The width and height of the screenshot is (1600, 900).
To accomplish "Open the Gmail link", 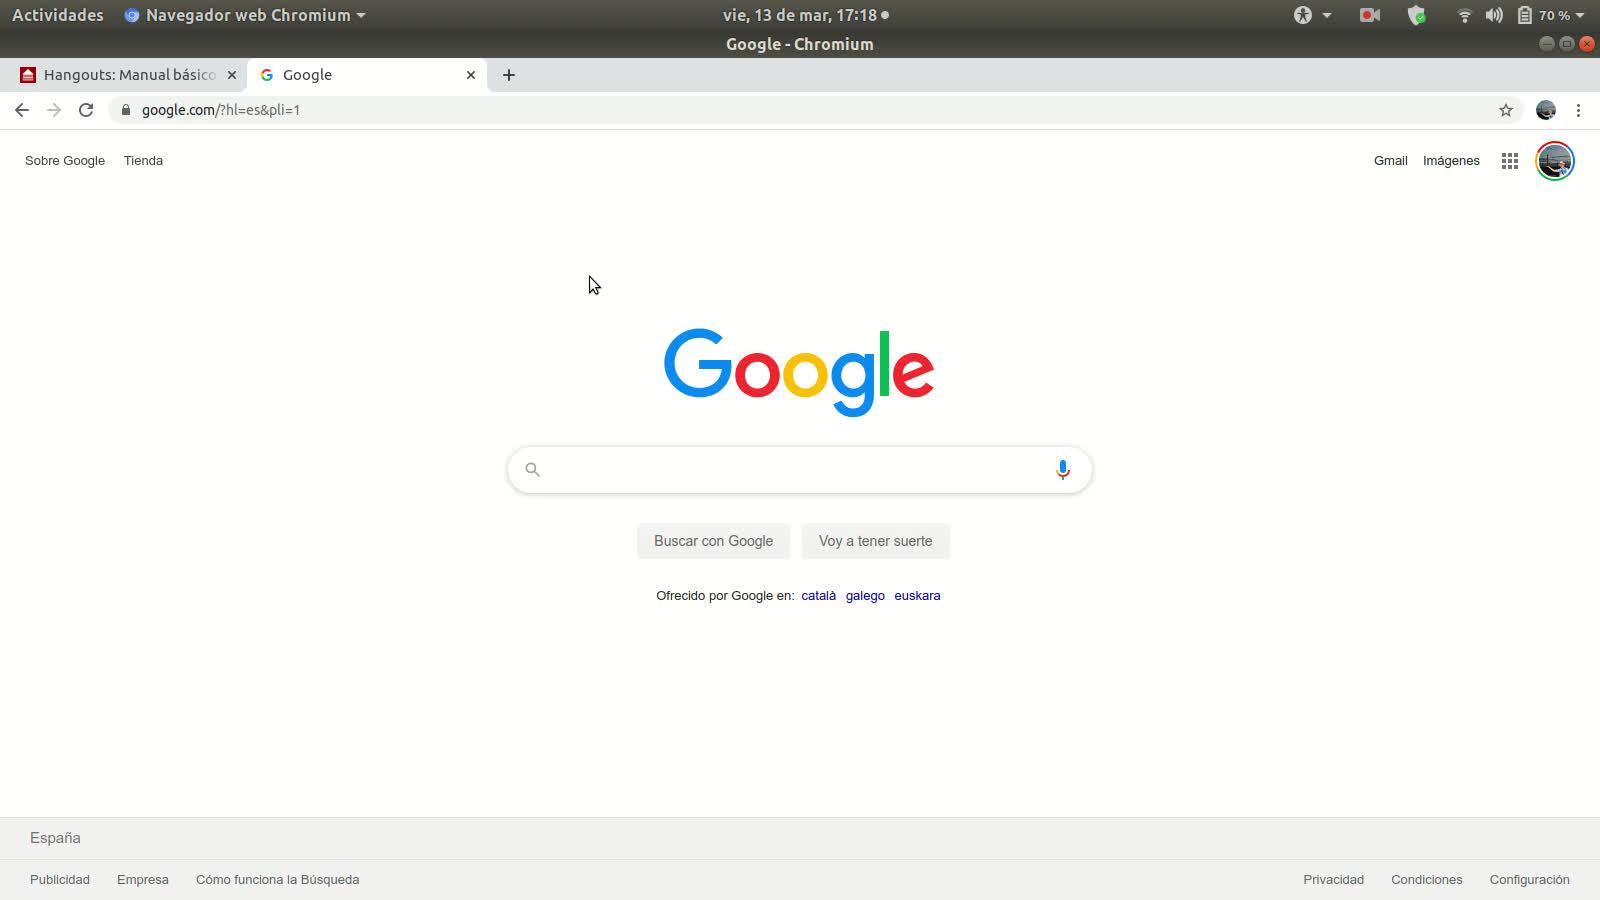I will click(1391, 161).
